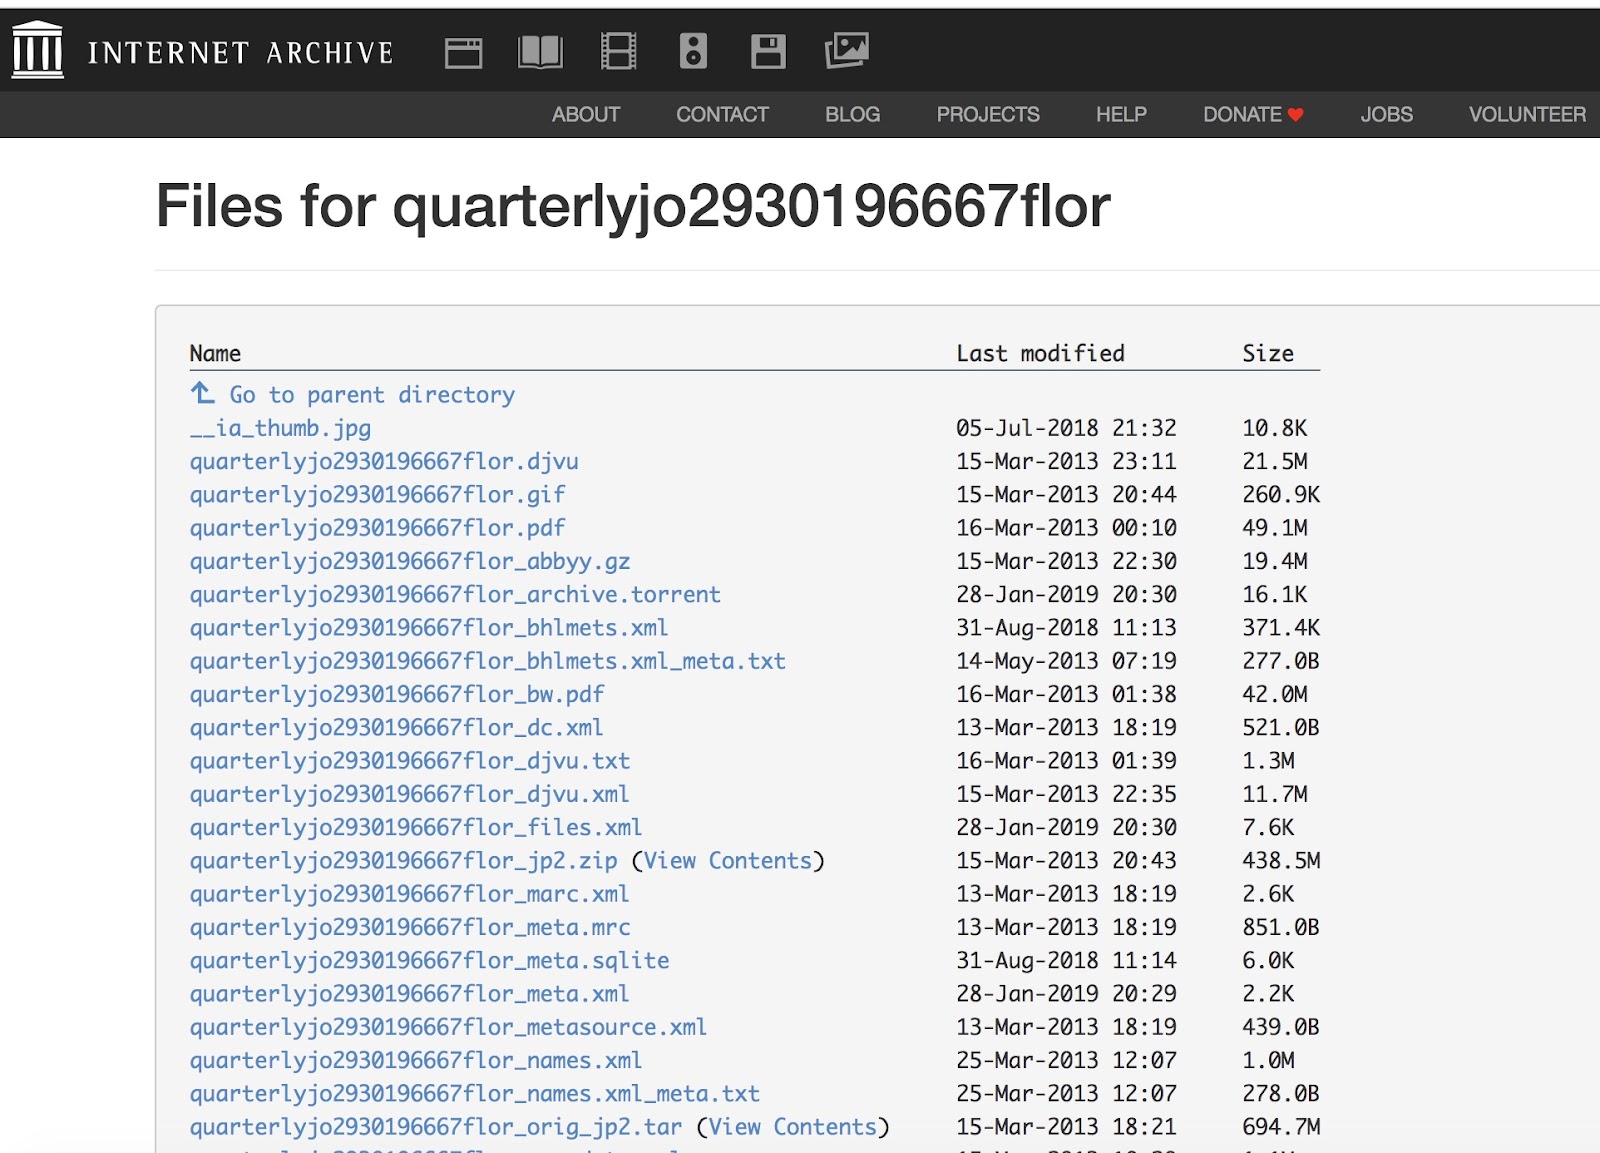Screen dimensions: 1600x1153
Task: Open the BLOG menu item
Action: (853, 115)
